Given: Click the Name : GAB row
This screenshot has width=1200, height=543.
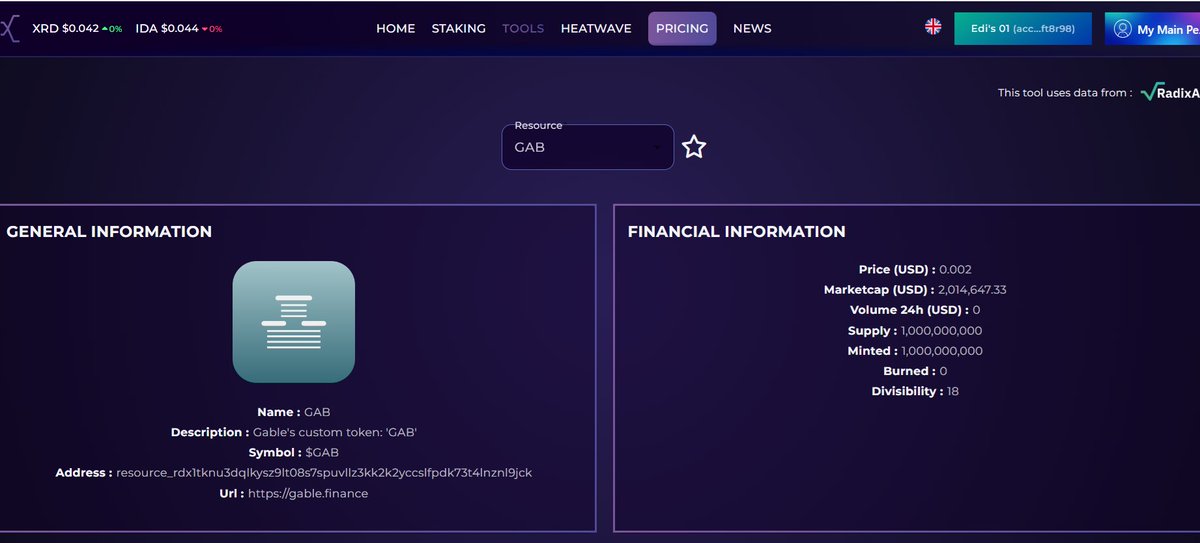Looking at the screenshot, I should [x=294, y=412].
